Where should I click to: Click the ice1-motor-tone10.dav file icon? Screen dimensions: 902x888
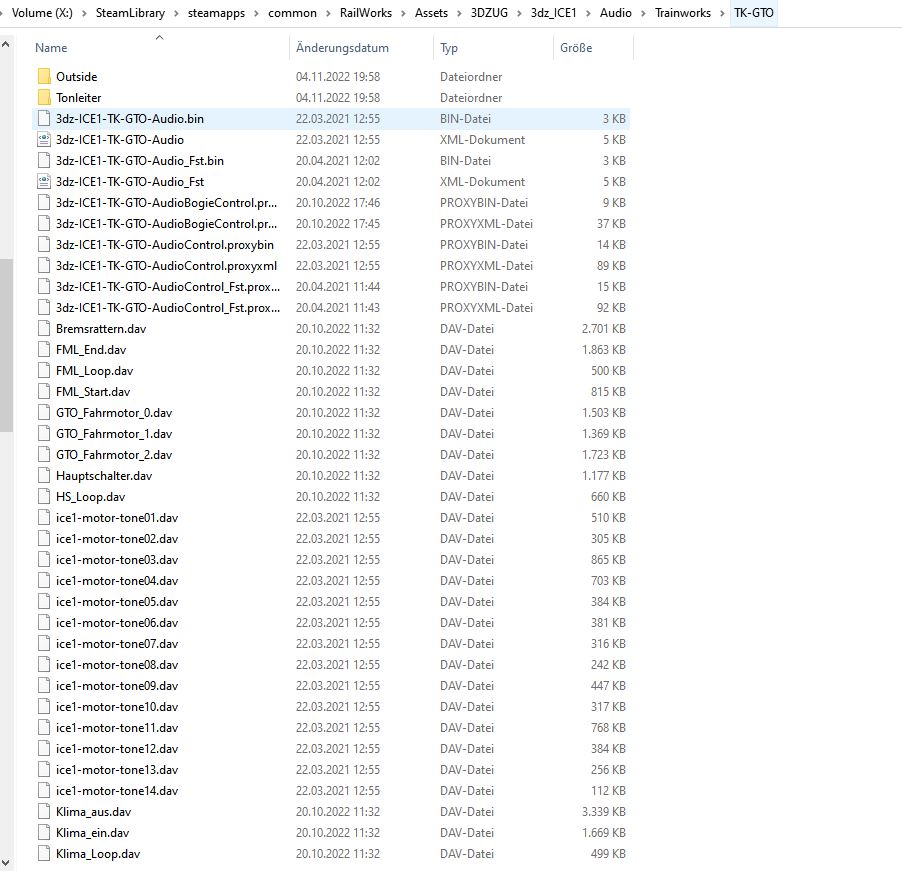[44, 707]
